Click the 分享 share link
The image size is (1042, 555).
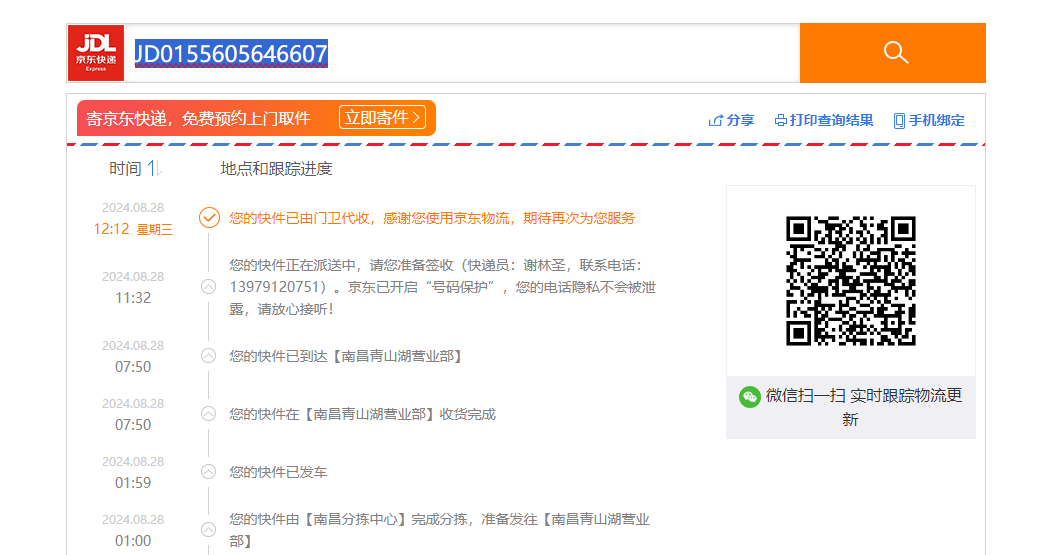coord(740,120)
